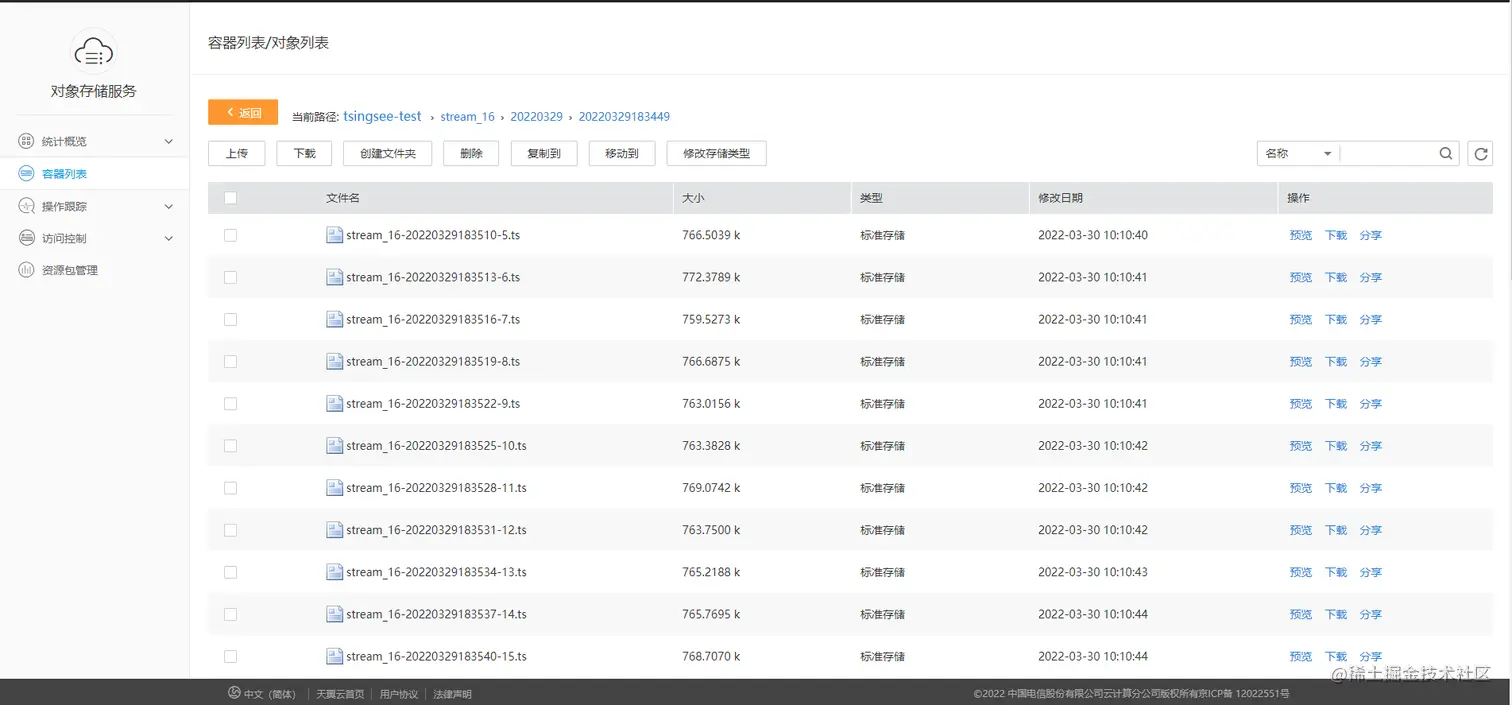Click the 复制到 button
Screen dimensions: 1512x705
tap(544, 153)
